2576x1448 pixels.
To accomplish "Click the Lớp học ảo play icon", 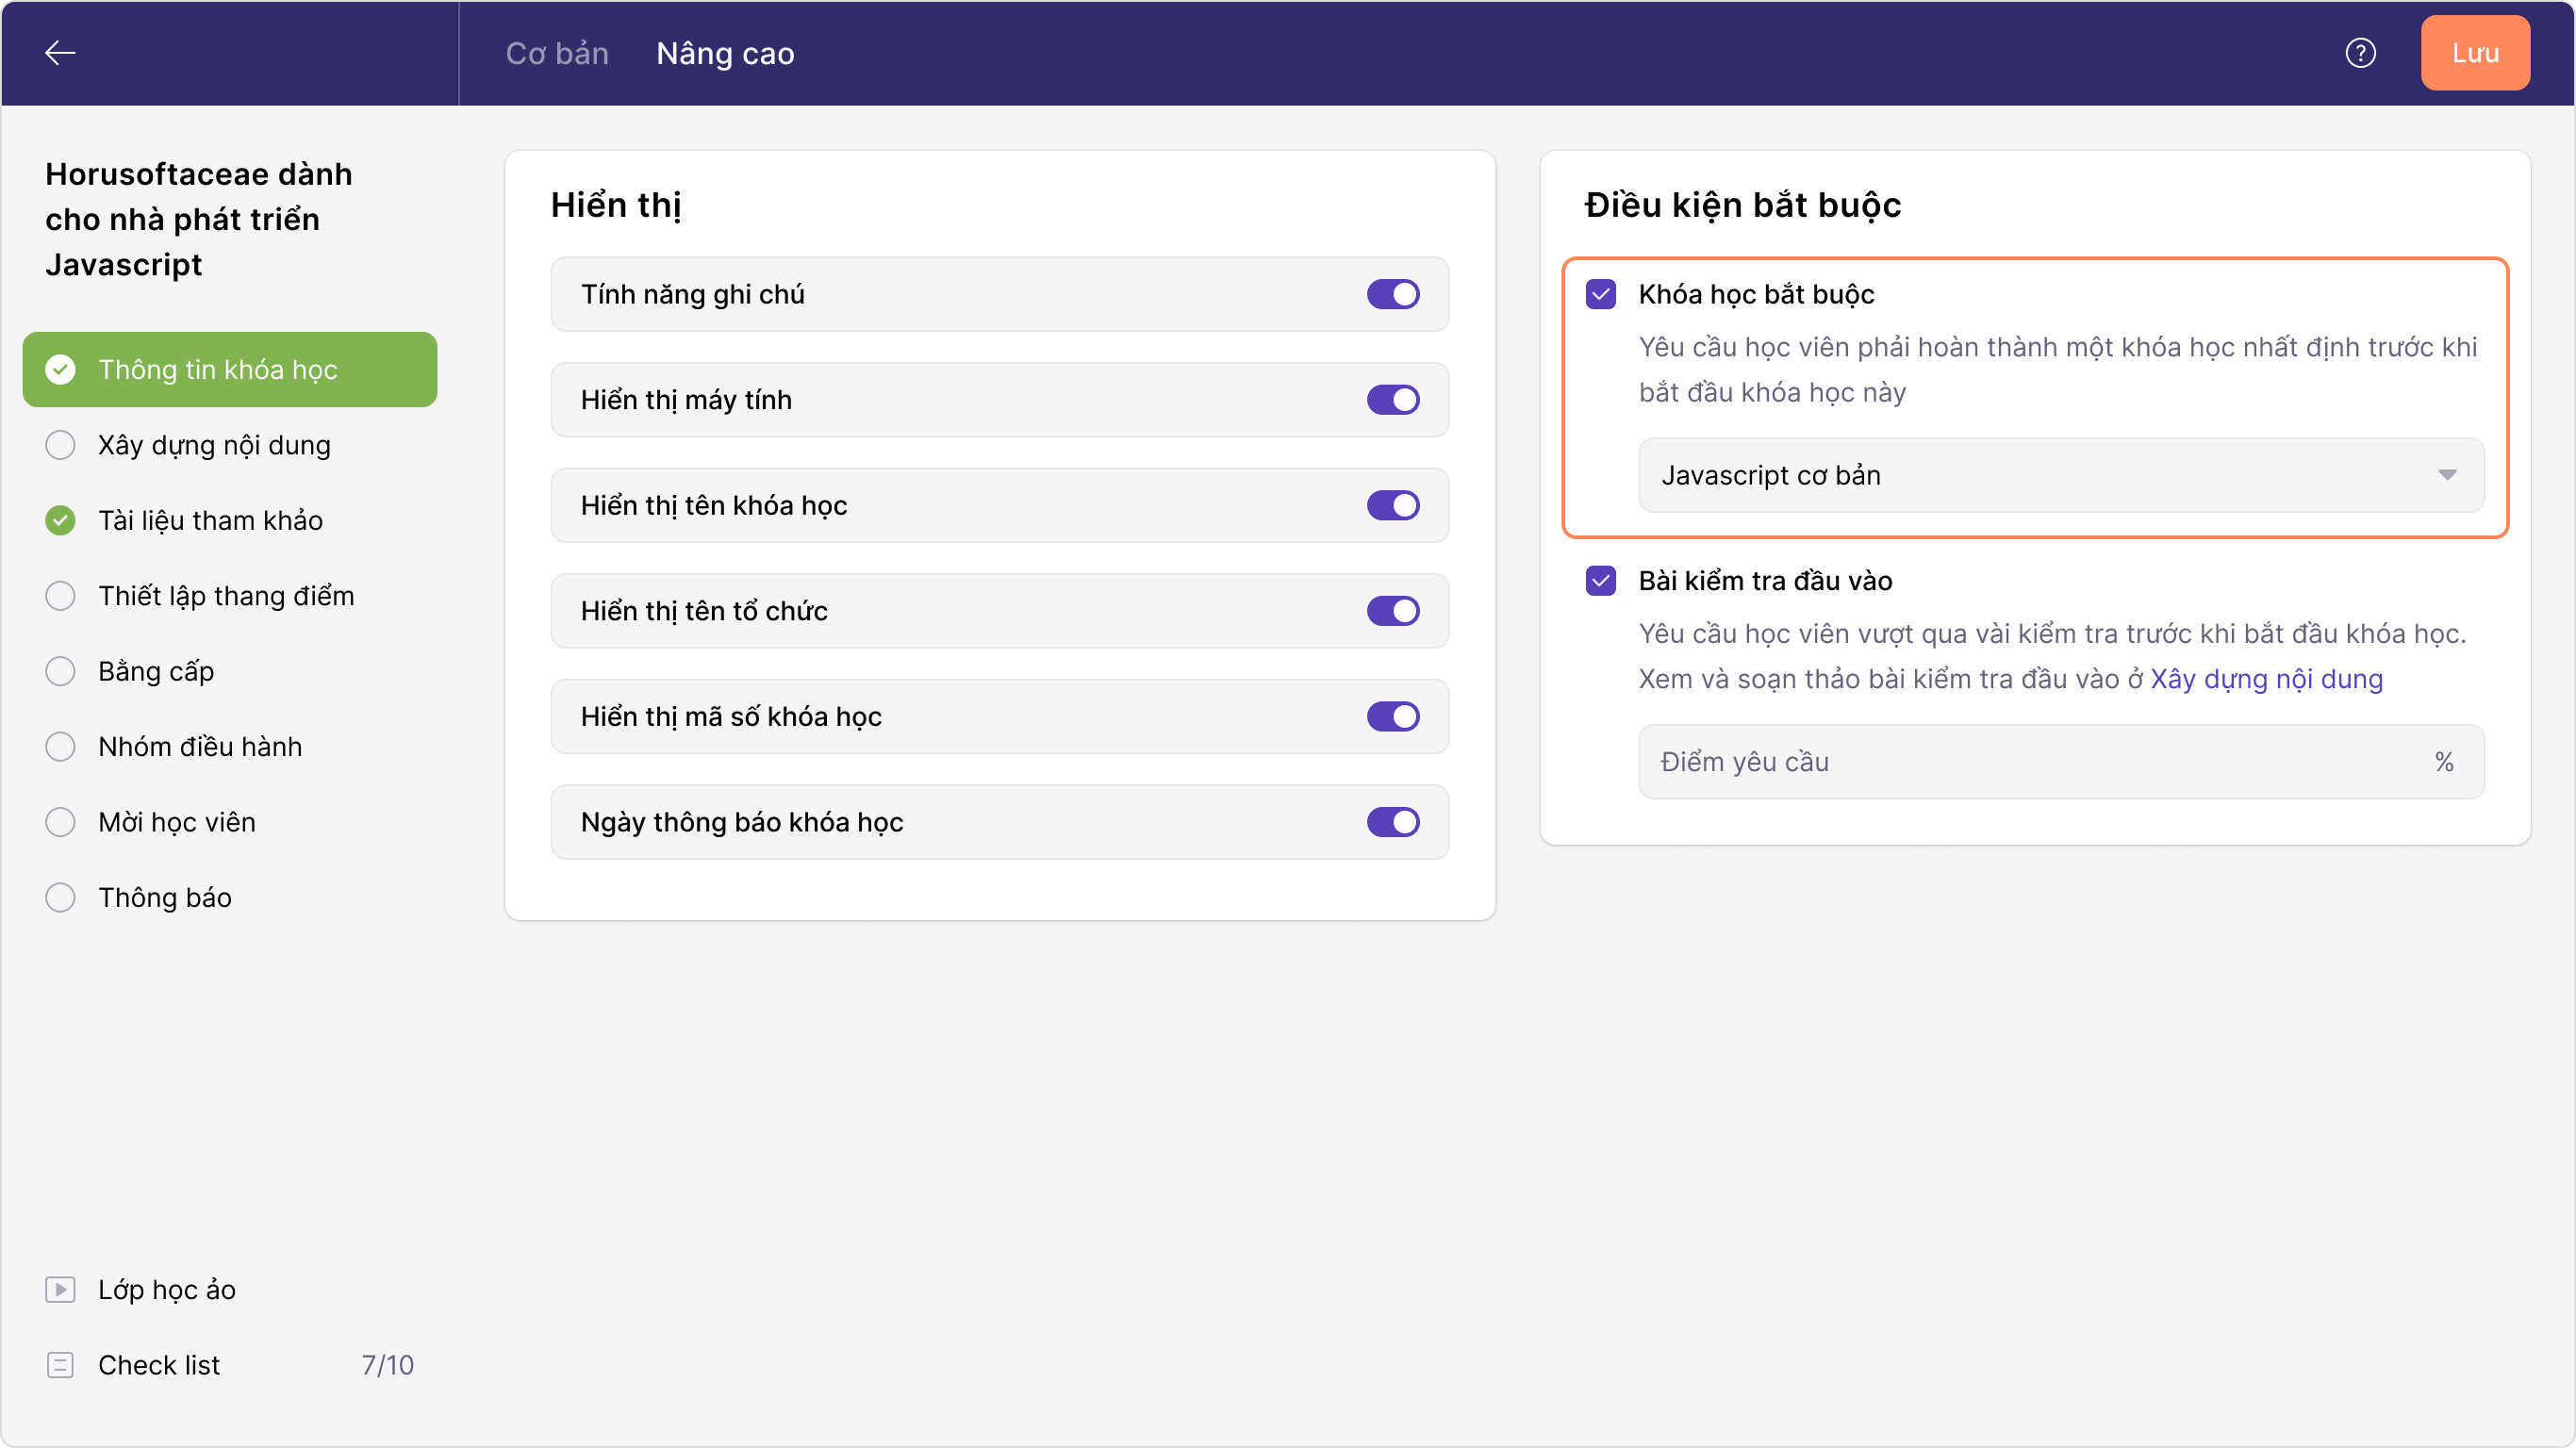I will (60, 1289).
